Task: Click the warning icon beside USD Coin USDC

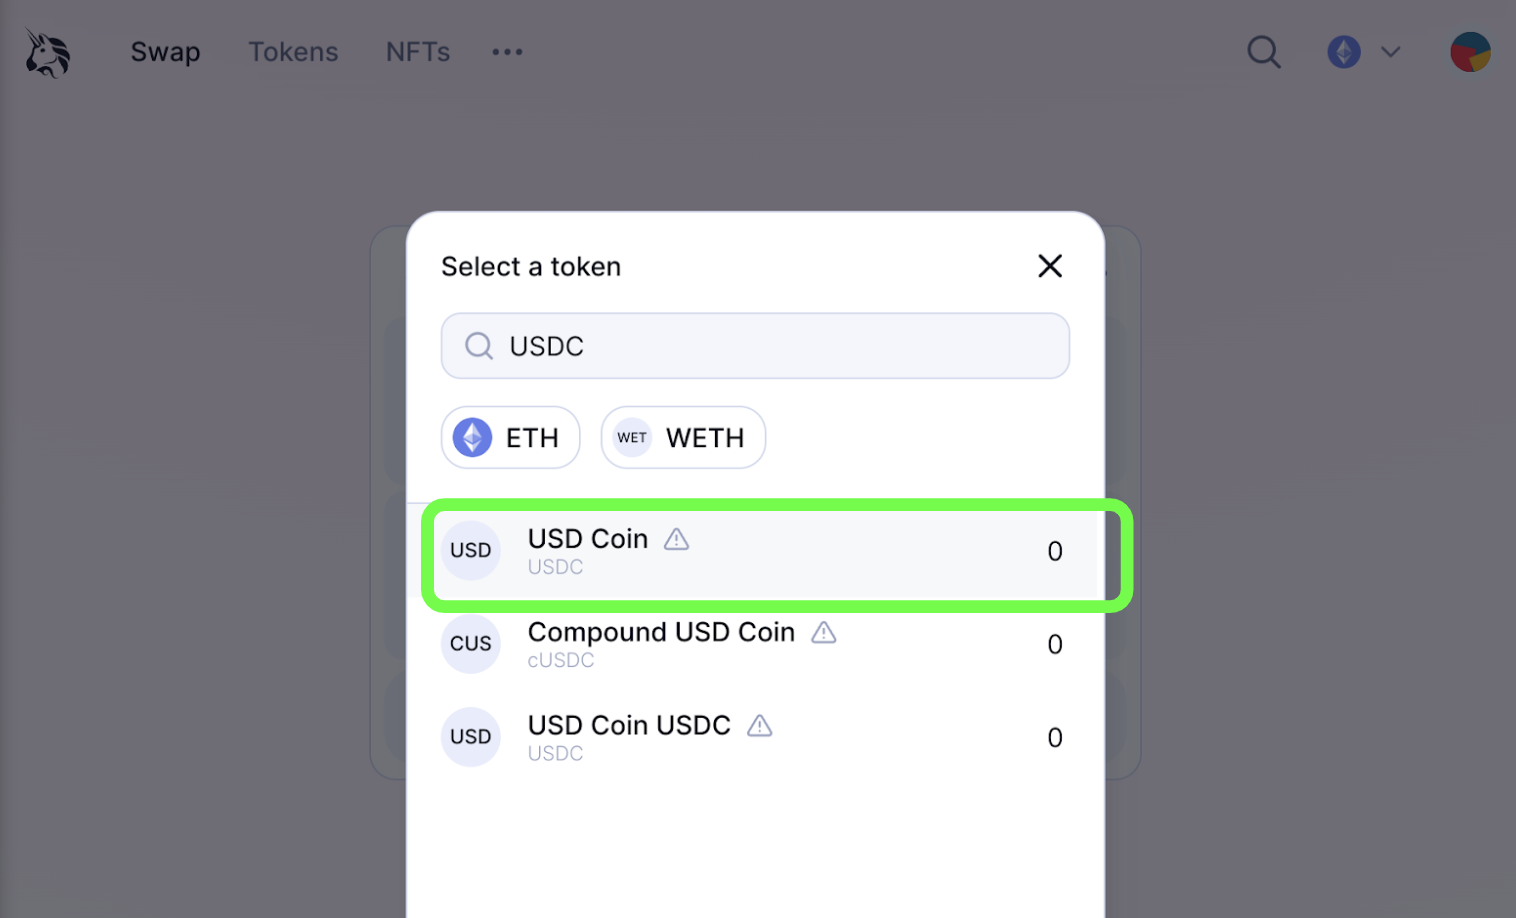Action: click(760, 726)
